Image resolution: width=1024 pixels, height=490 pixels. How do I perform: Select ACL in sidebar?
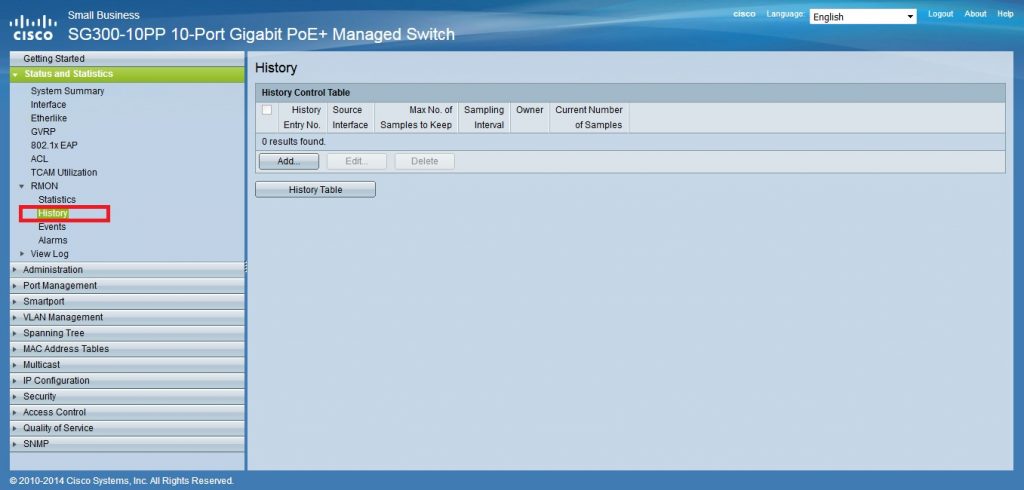39,159
